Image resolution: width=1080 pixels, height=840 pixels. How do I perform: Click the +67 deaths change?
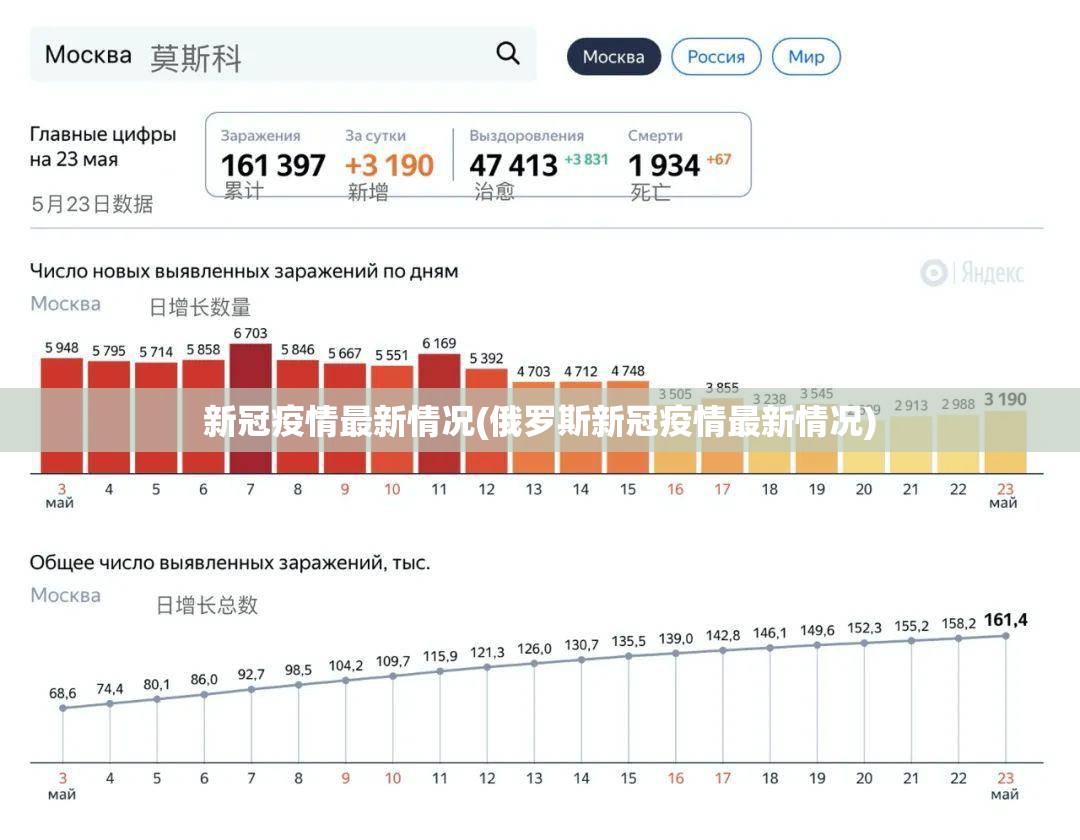(718, 160)
